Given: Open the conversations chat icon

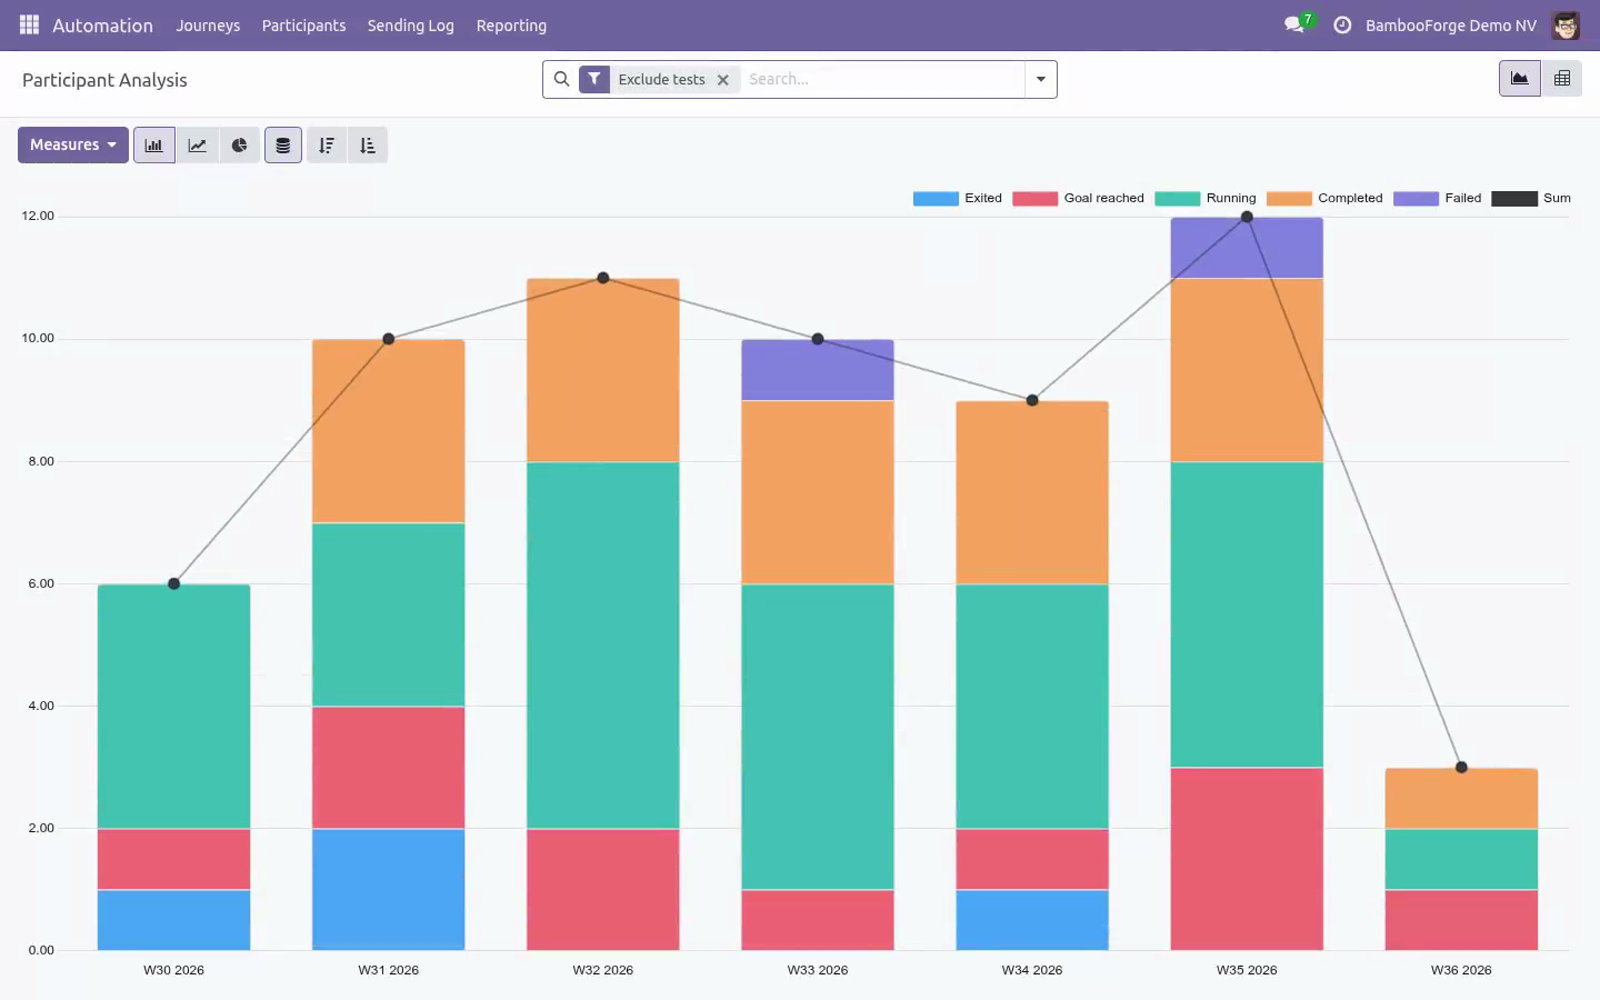Looking at the screenshot, I should (1295, 25).
